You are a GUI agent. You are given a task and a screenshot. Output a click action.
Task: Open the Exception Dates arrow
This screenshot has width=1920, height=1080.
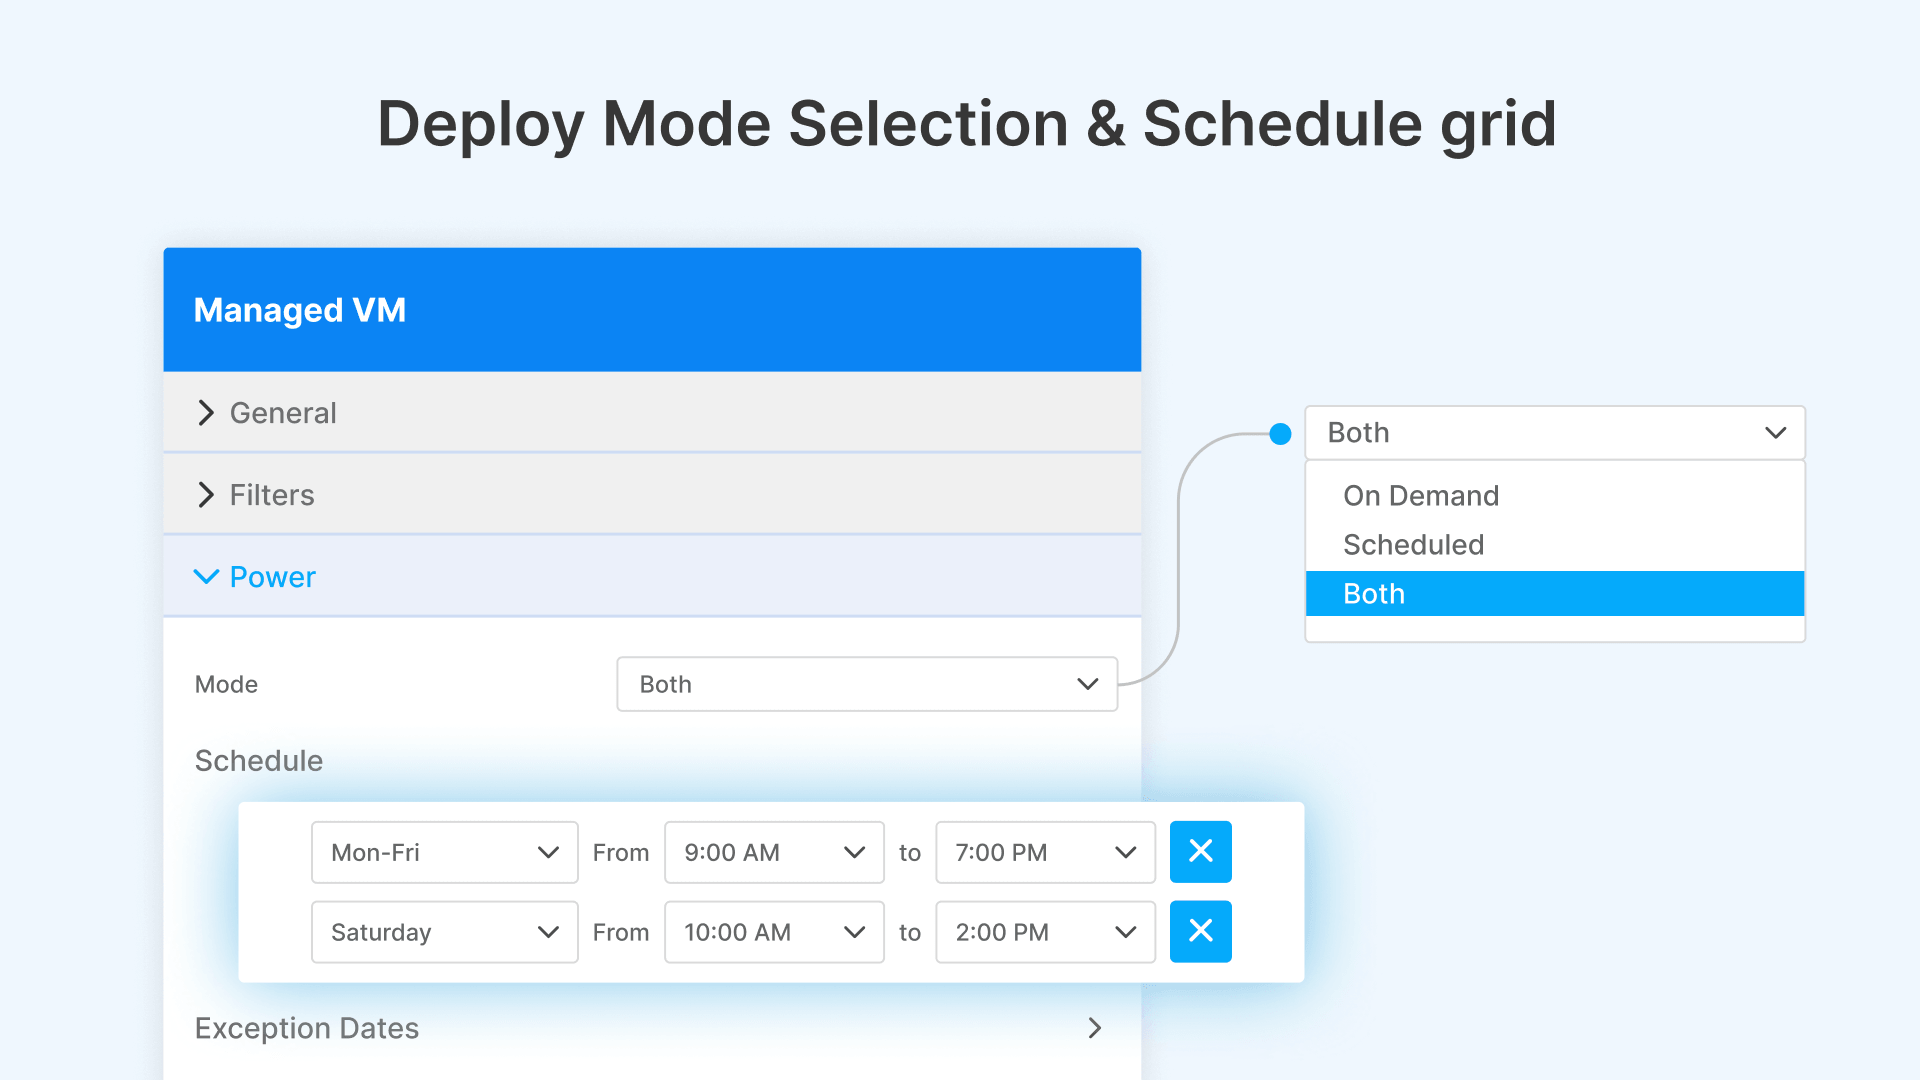[x=1095, y=1028]
